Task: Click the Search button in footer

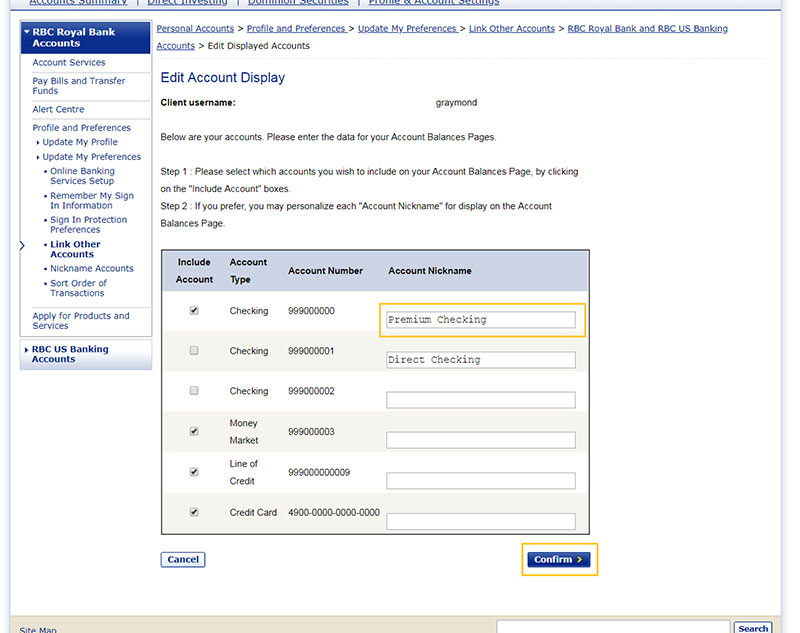Action: pos(753,628)
